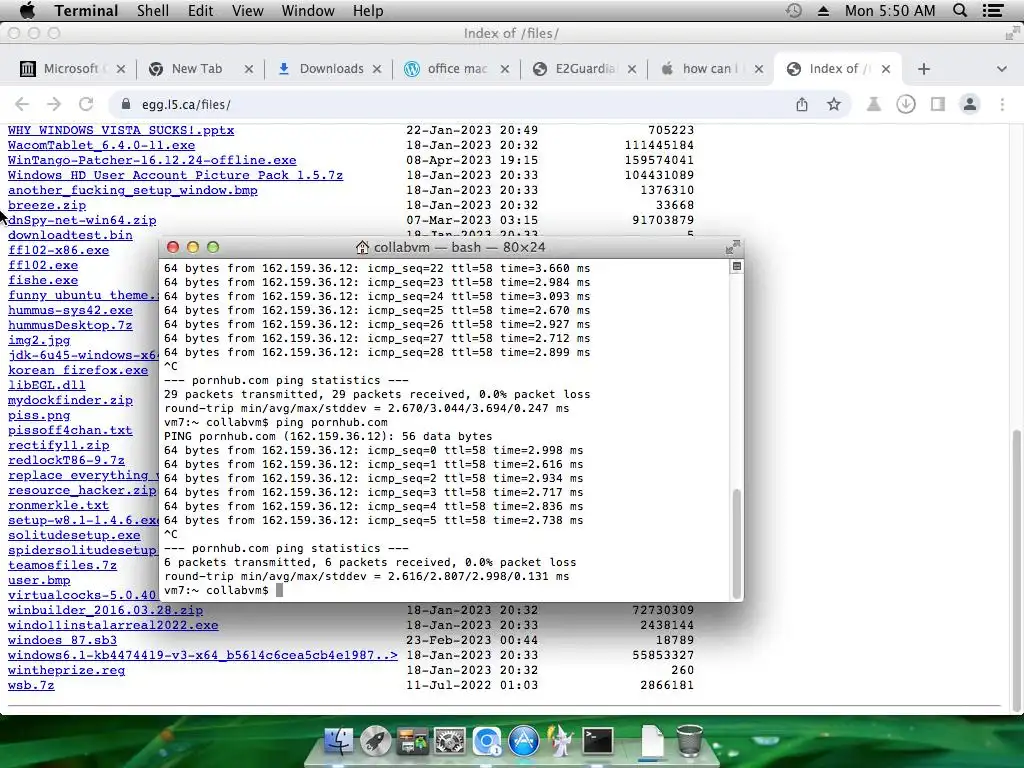Click the browser forward arrow
Screen dimensions: 1024x768
coord(54,104)
